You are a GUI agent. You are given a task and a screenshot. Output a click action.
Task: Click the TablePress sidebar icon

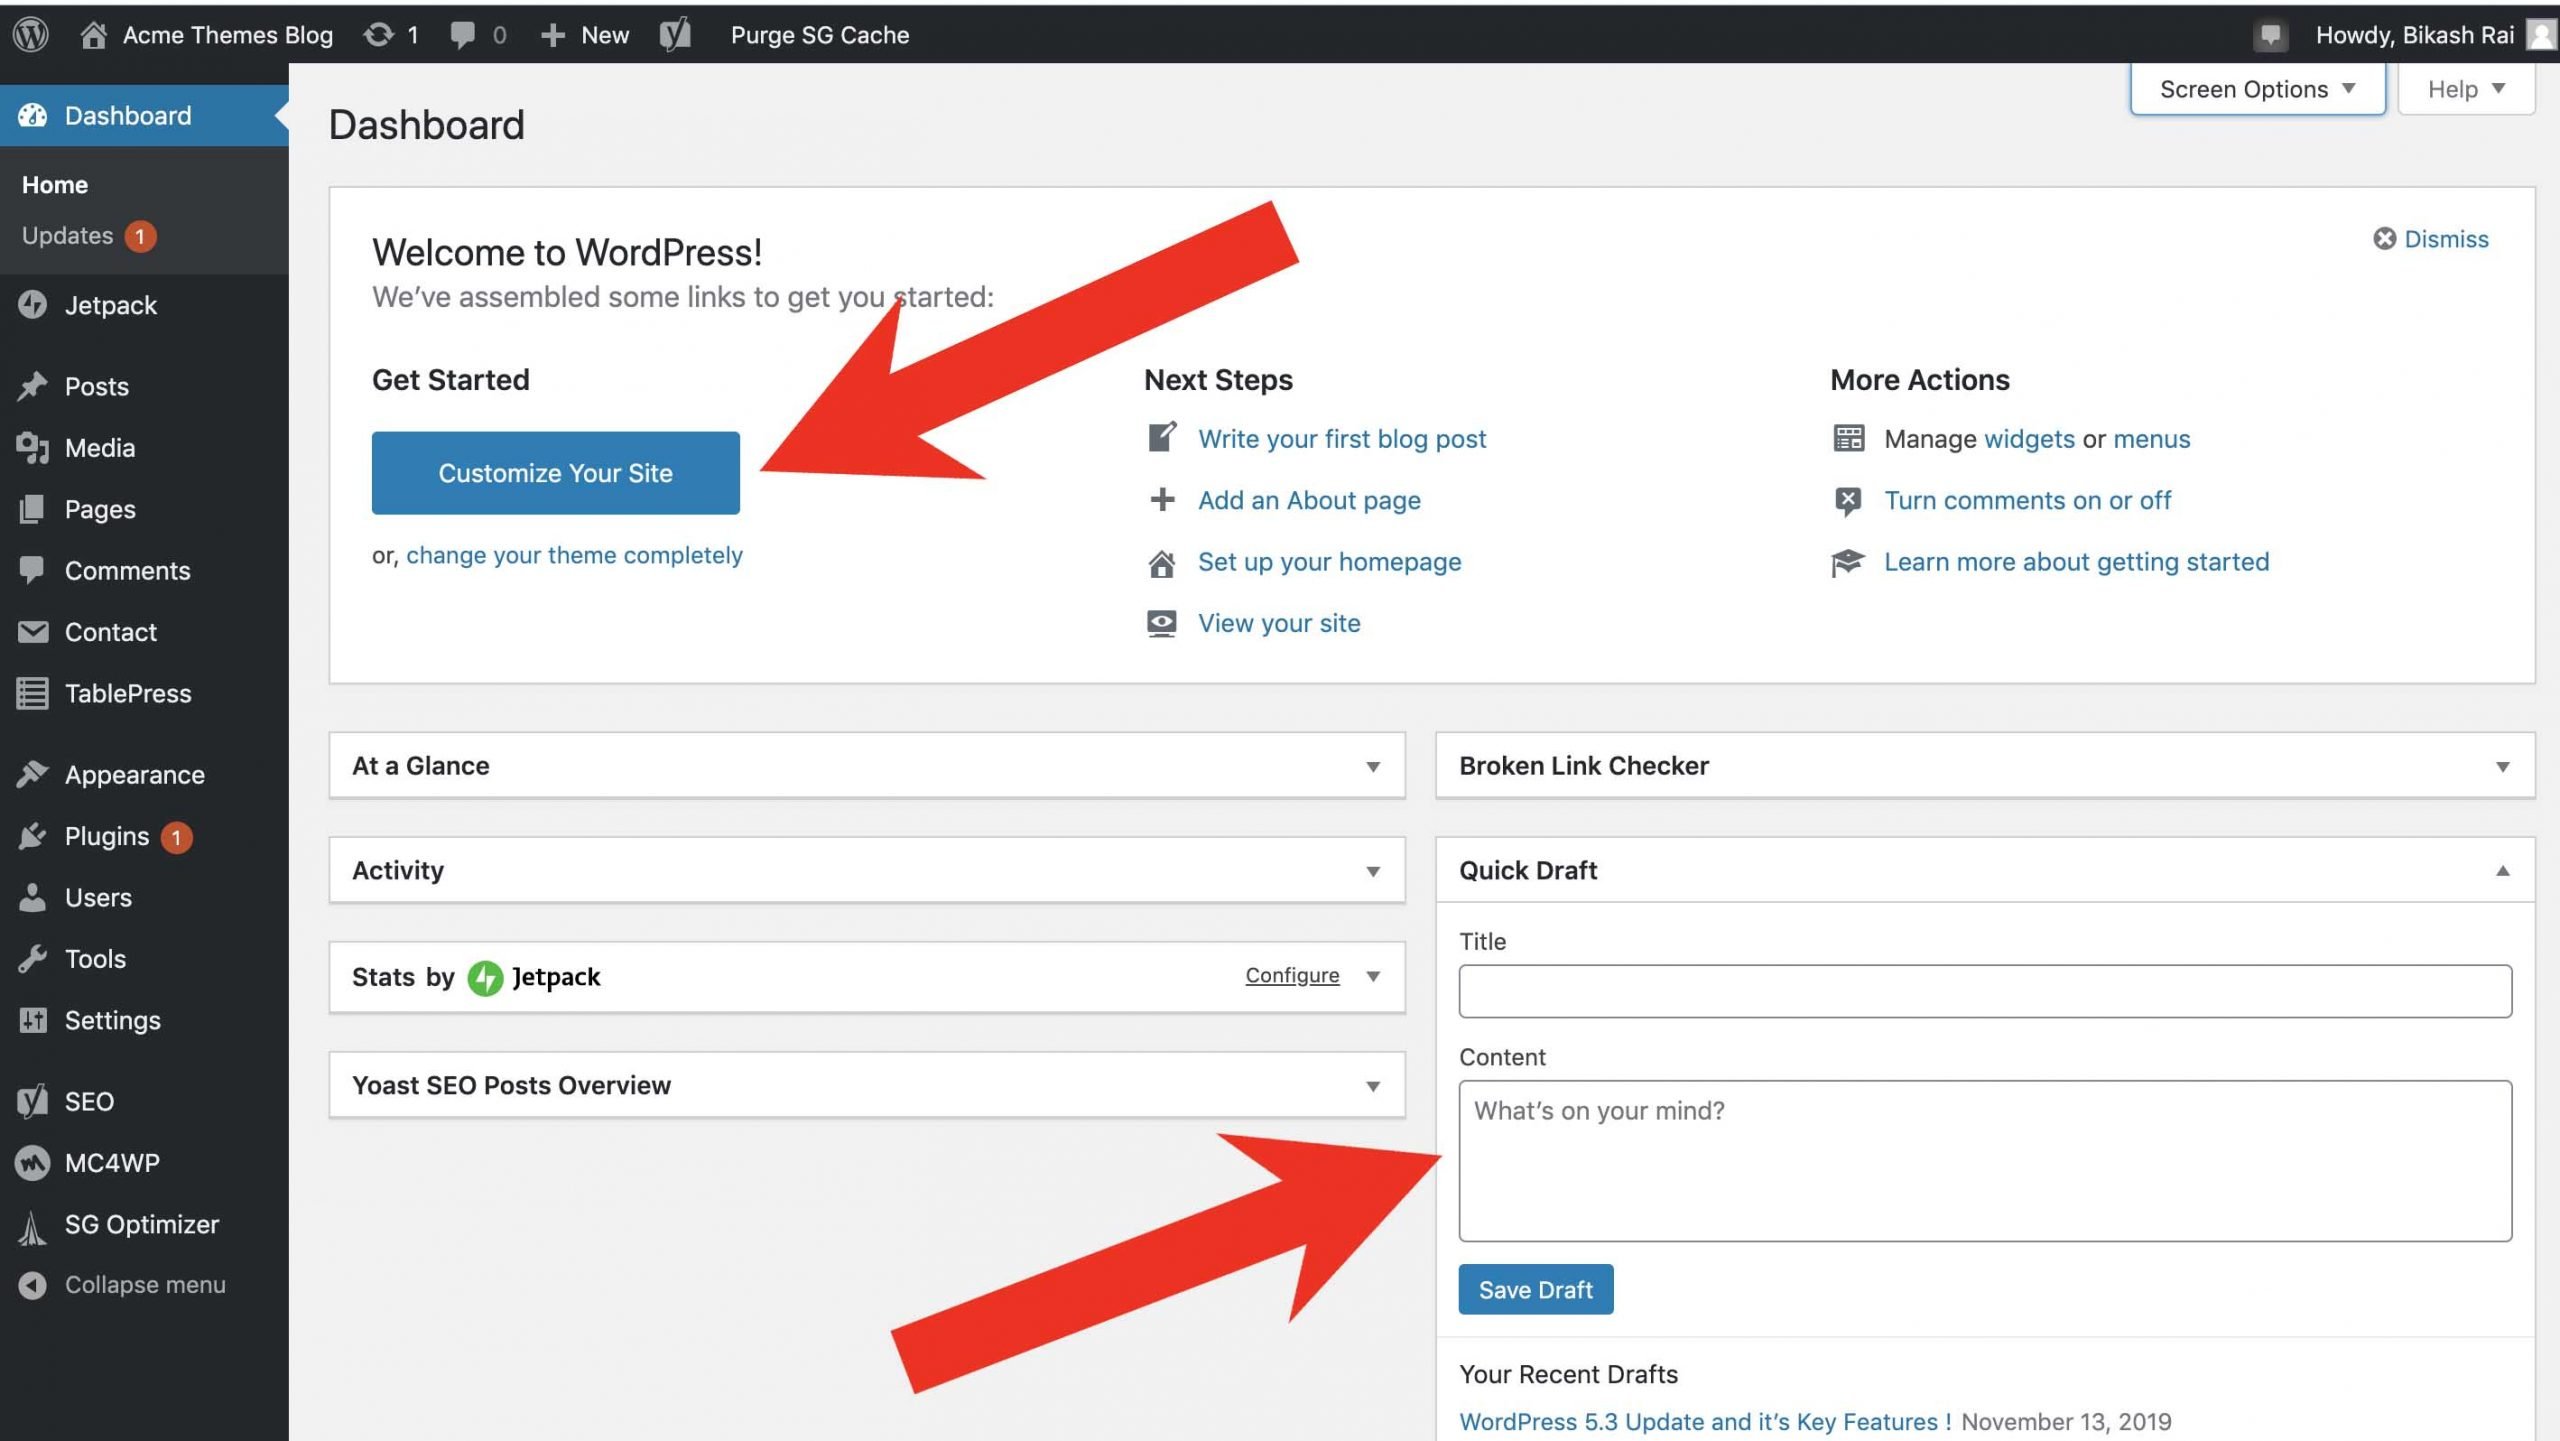[x=32, y=693]
